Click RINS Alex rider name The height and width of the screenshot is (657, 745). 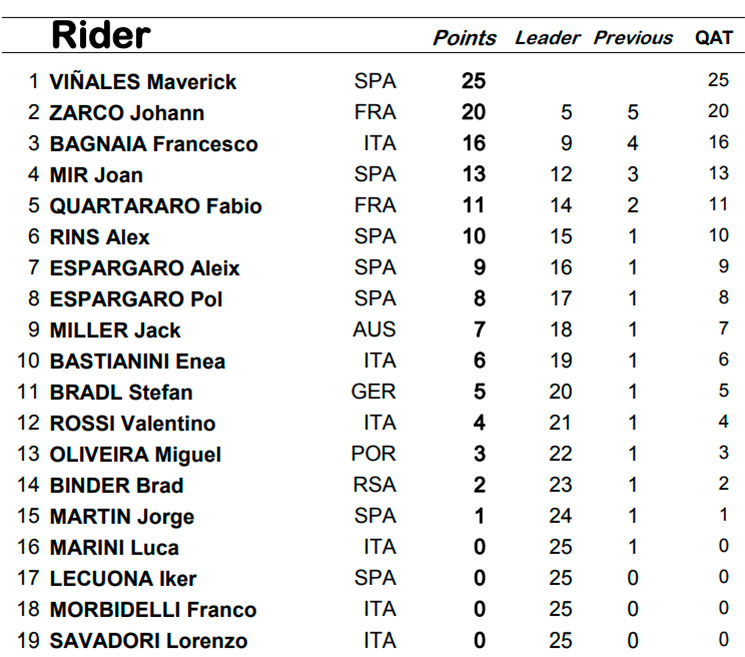click(x=100, y=237)
